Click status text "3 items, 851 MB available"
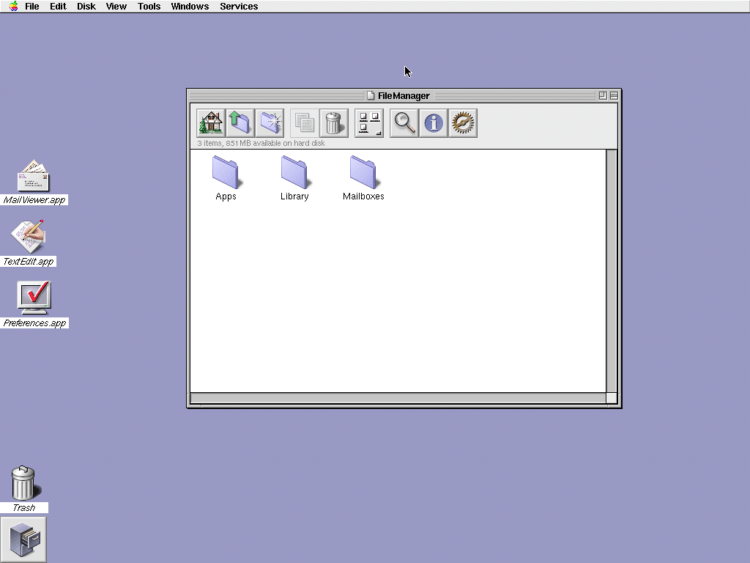This screenshot has height=563, width=750. tap(244, 143)
